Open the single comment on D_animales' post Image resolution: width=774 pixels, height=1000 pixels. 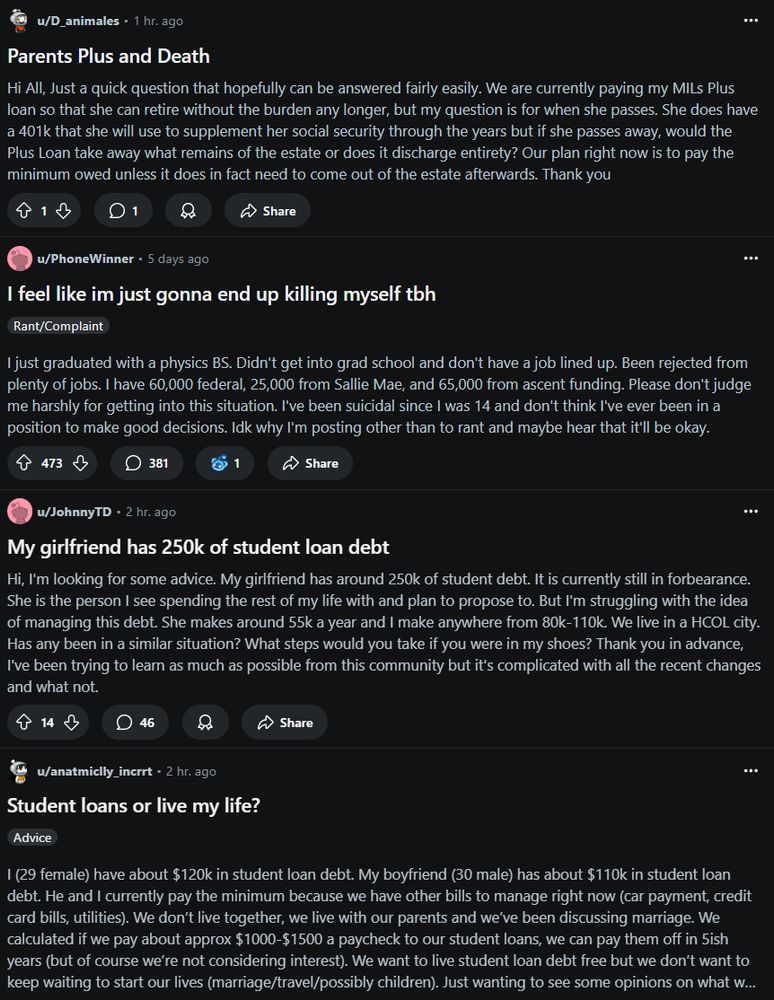pos(122,210)
